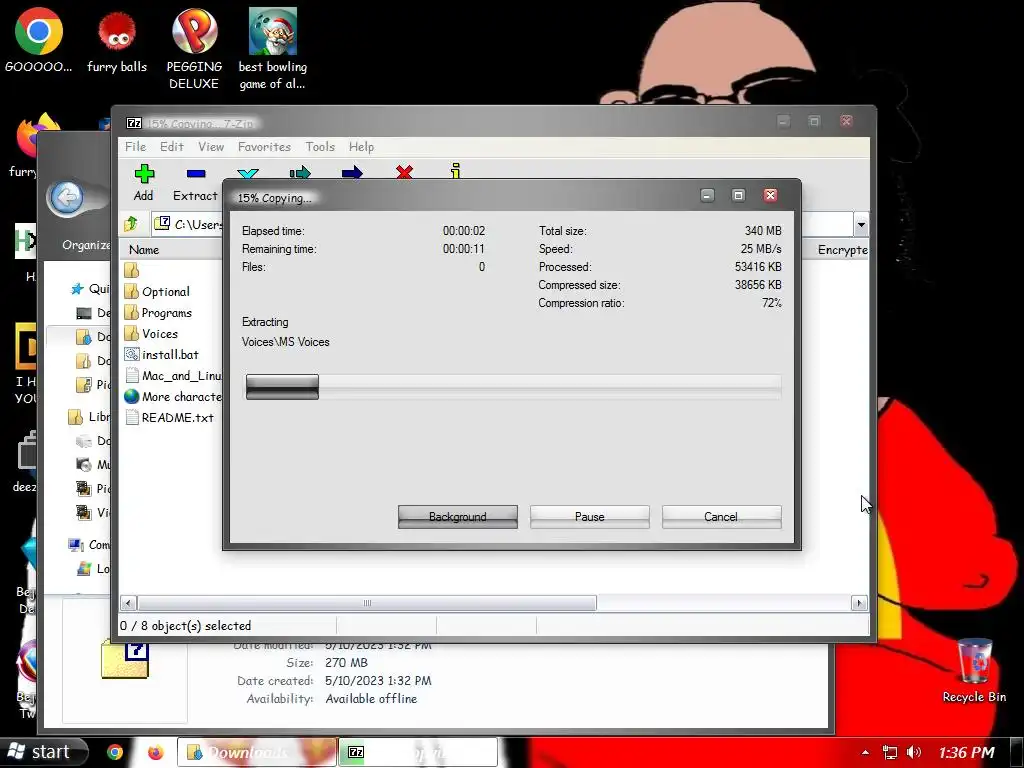Click the Cancel button
1024x768 pixels.
(x=721, y=517)
